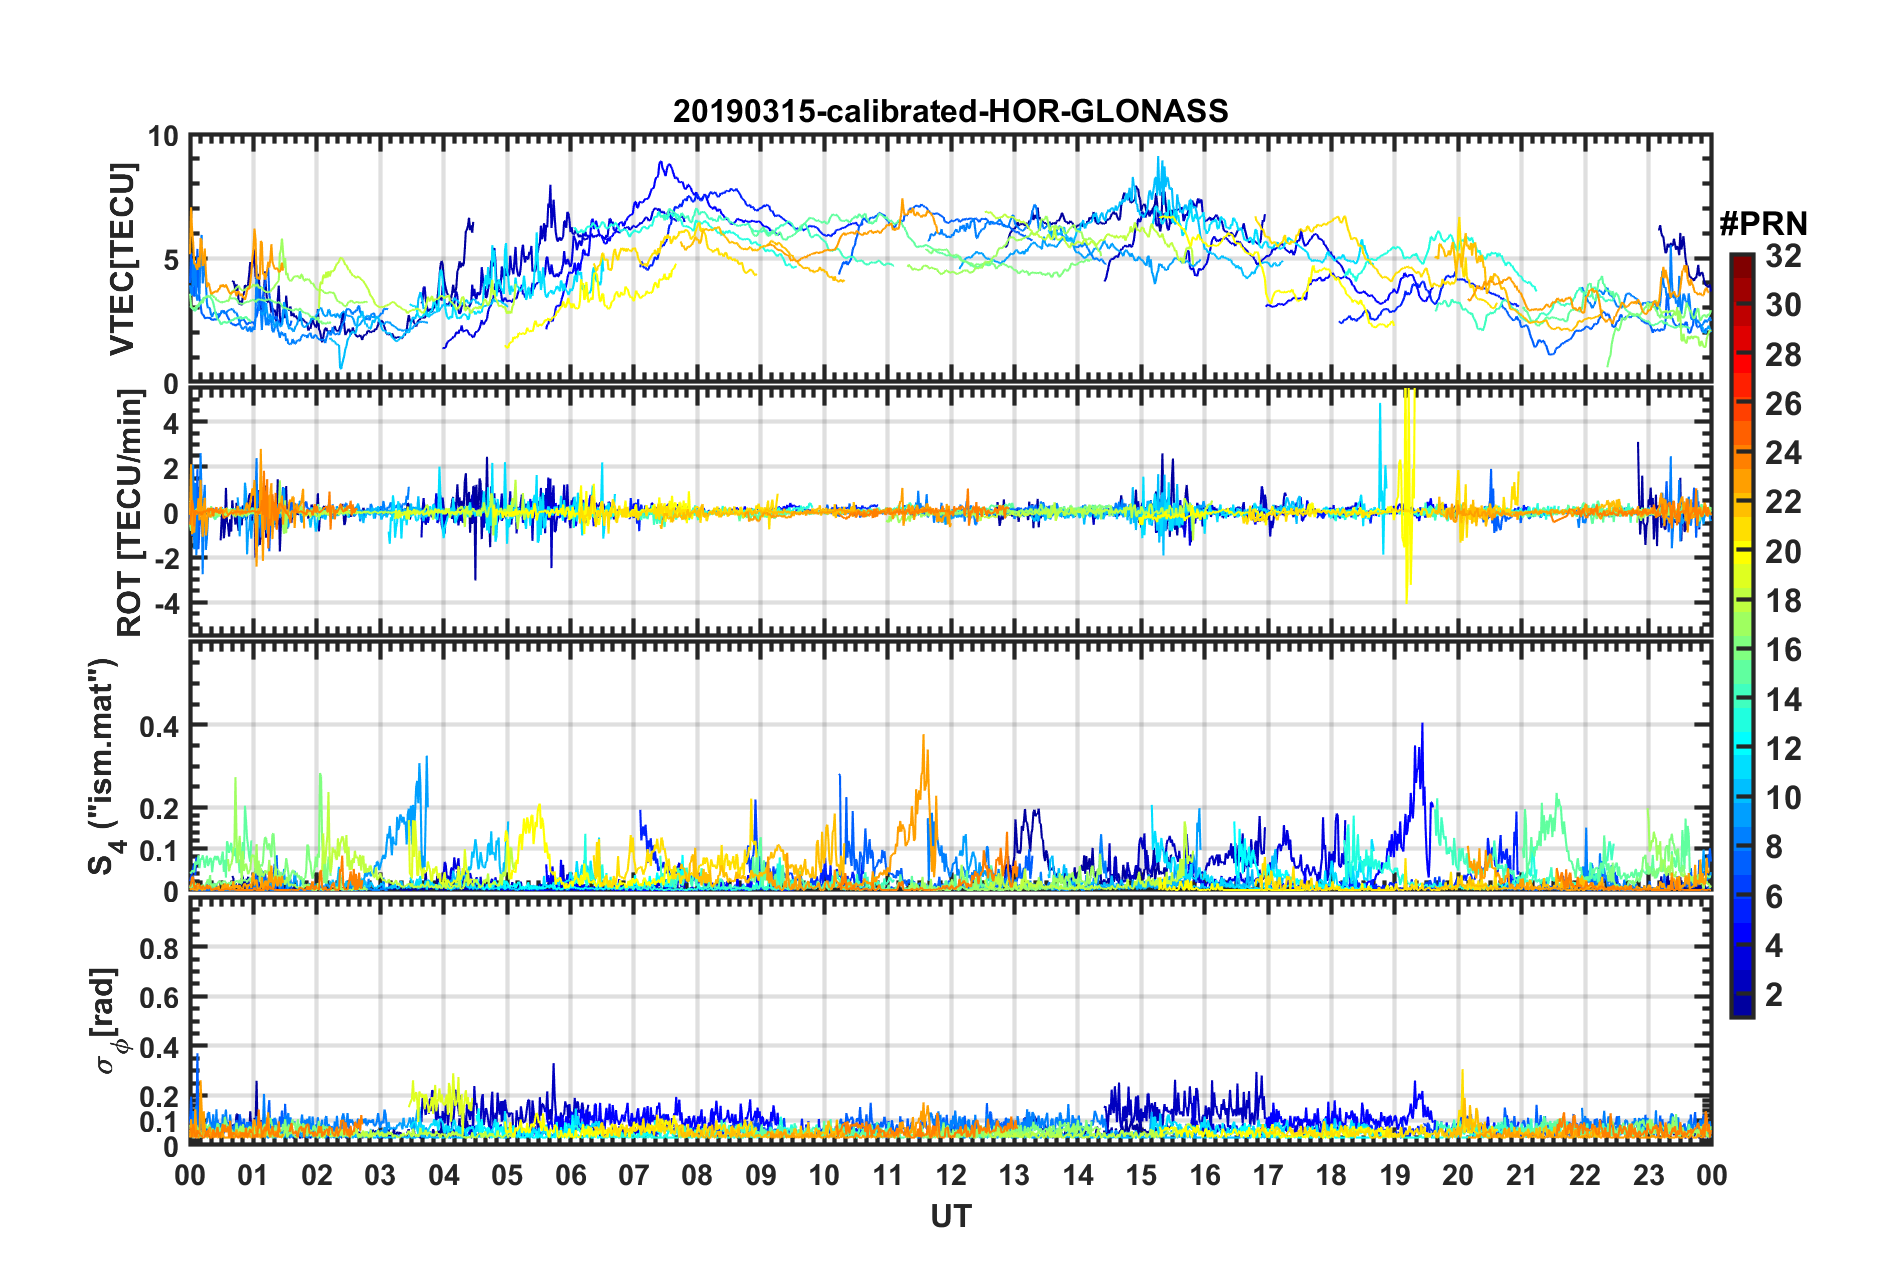Select colorbar tick label 6
This screenshot has height=1272, width=1902.
pyautogui.click(x=1774, y=897)
